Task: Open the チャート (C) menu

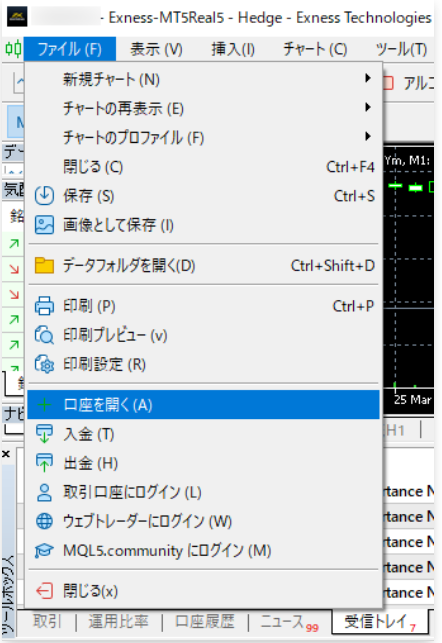Action: [315, 49]
